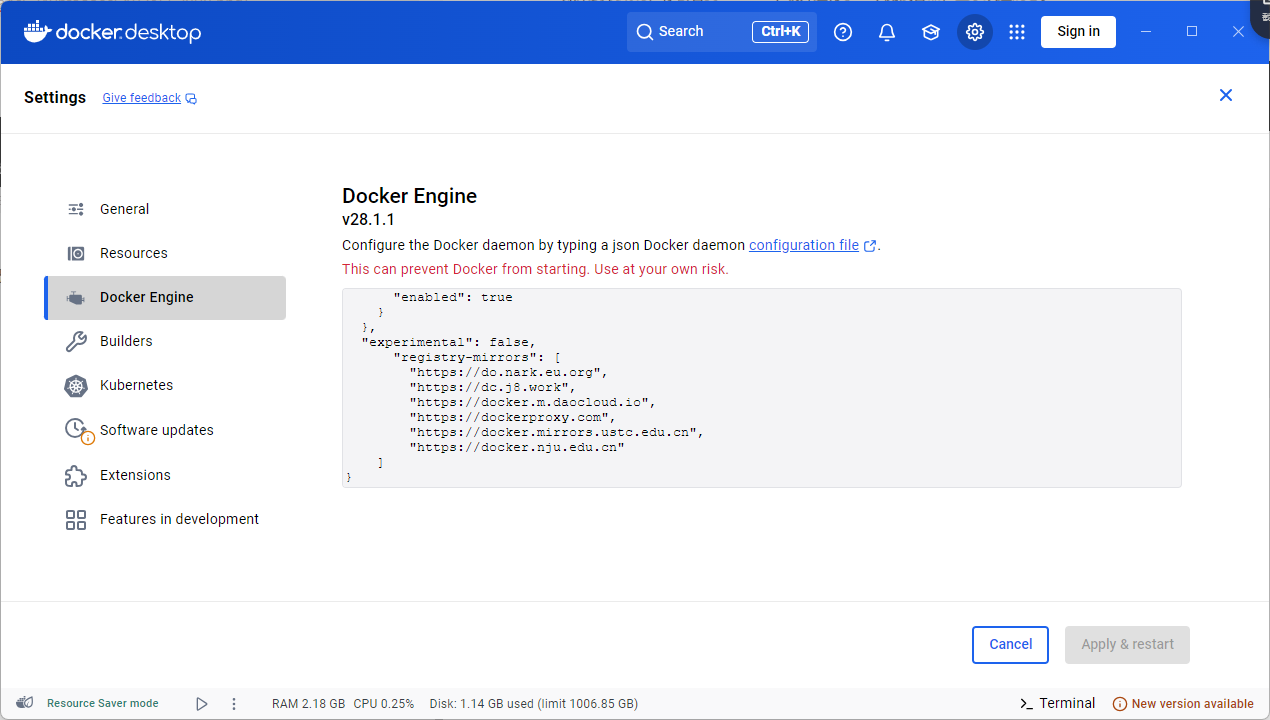Image resolution: width=1270 pixels, height=720 pixels.
Task: Open the General settings section
Action: (x=165, y=209)
